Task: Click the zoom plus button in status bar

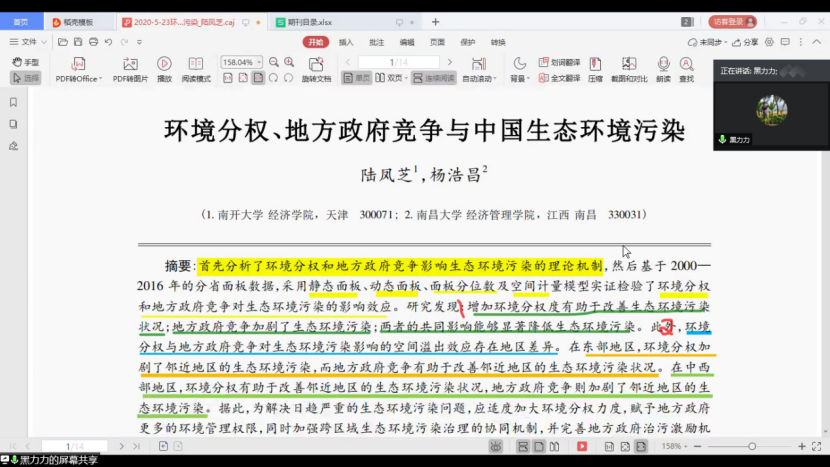Action: 802,447
